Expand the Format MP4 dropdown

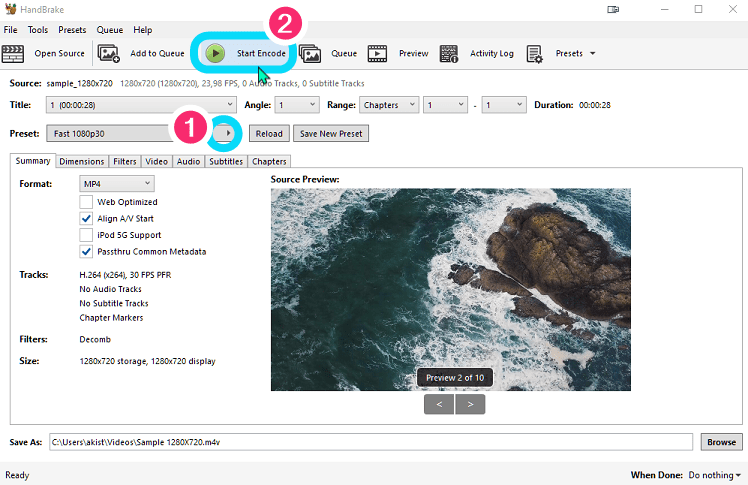117,183
